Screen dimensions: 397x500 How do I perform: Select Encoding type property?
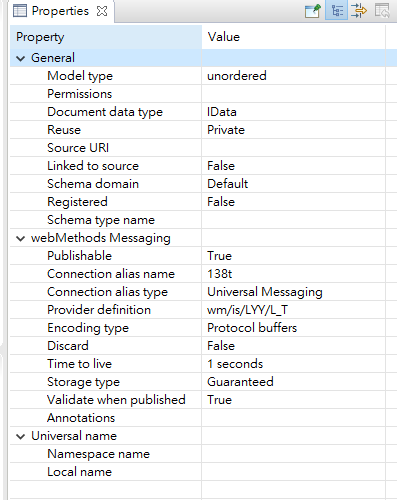pos(88,328)
